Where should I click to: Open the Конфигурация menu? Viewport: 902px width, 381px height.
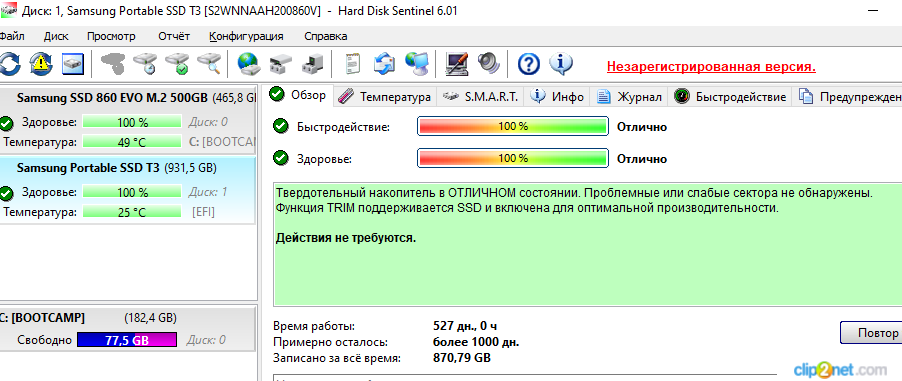(246, 36)
